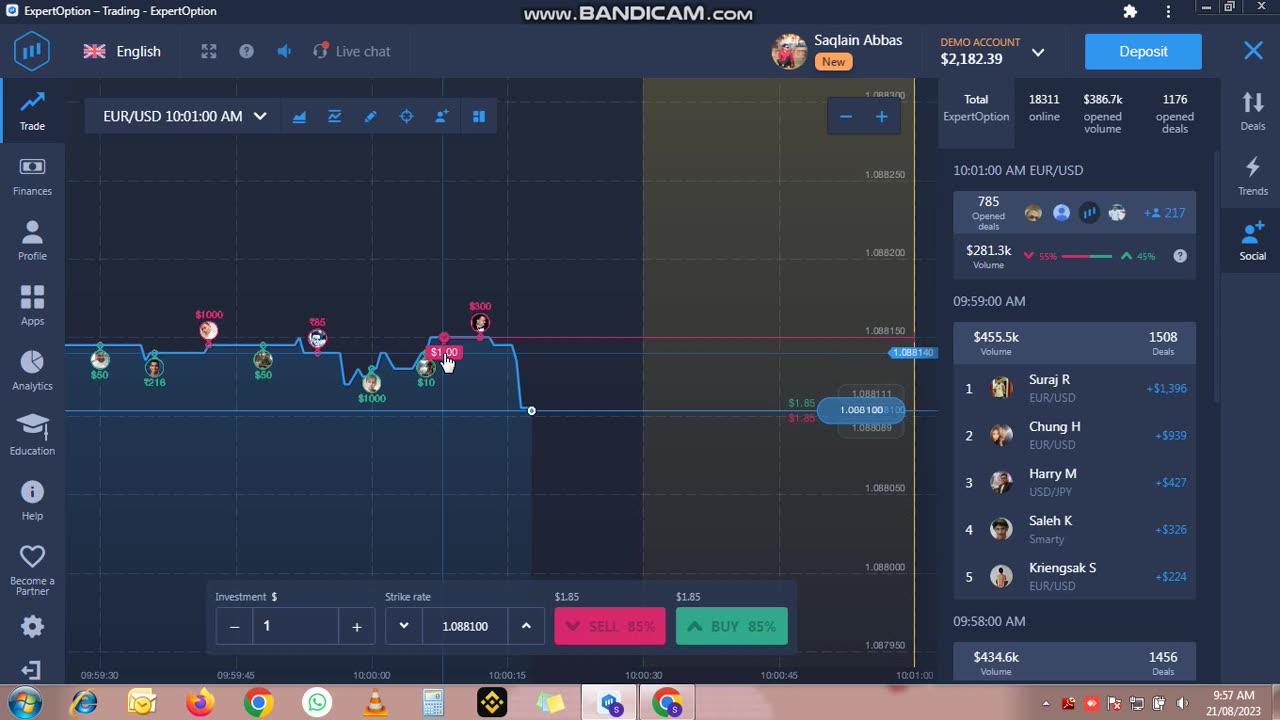Viewport: 1280px width, 720px height.
Task: Open the Apps section
Action: pos(32,306)
